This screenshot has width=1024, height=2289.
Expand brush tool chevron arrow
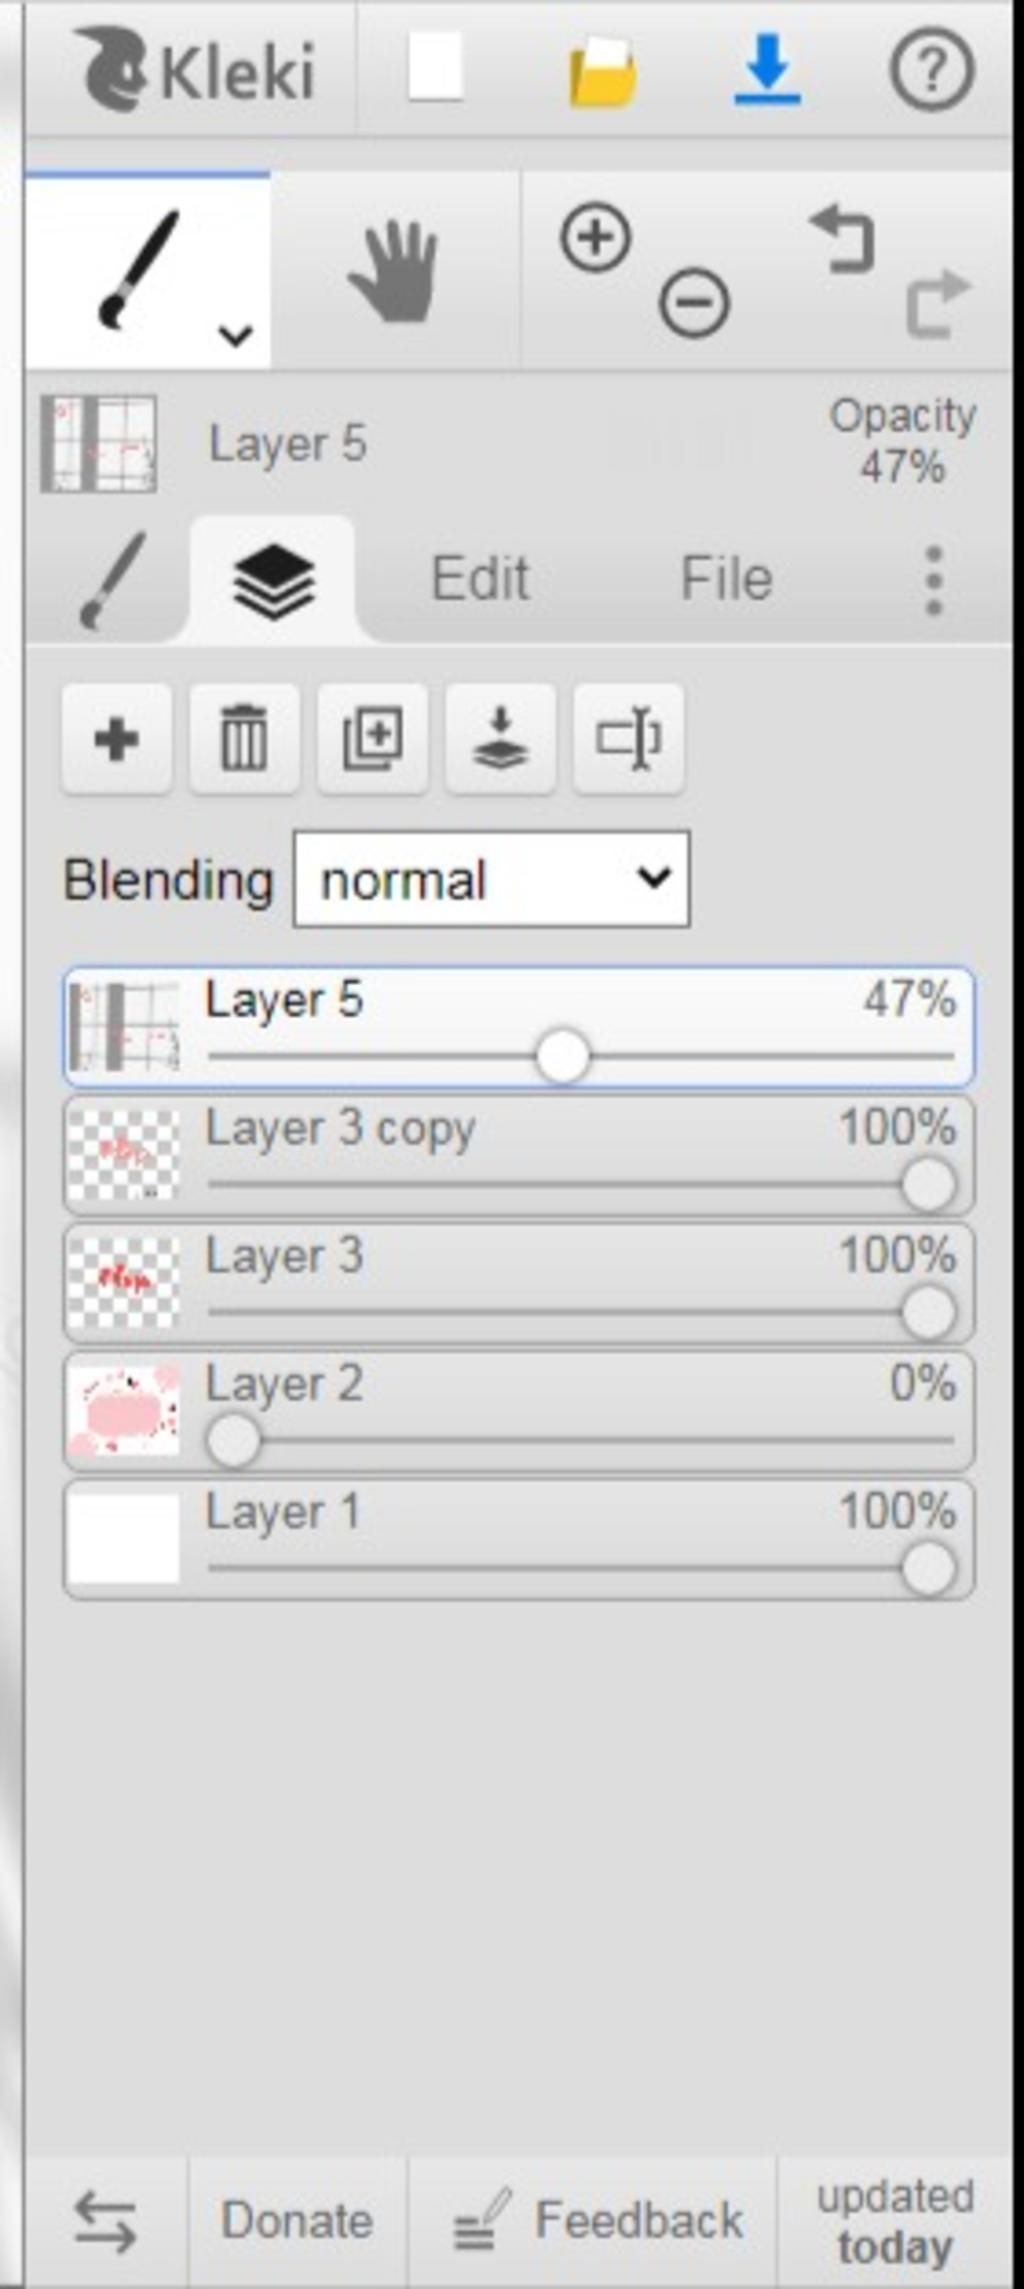point(236,335)
